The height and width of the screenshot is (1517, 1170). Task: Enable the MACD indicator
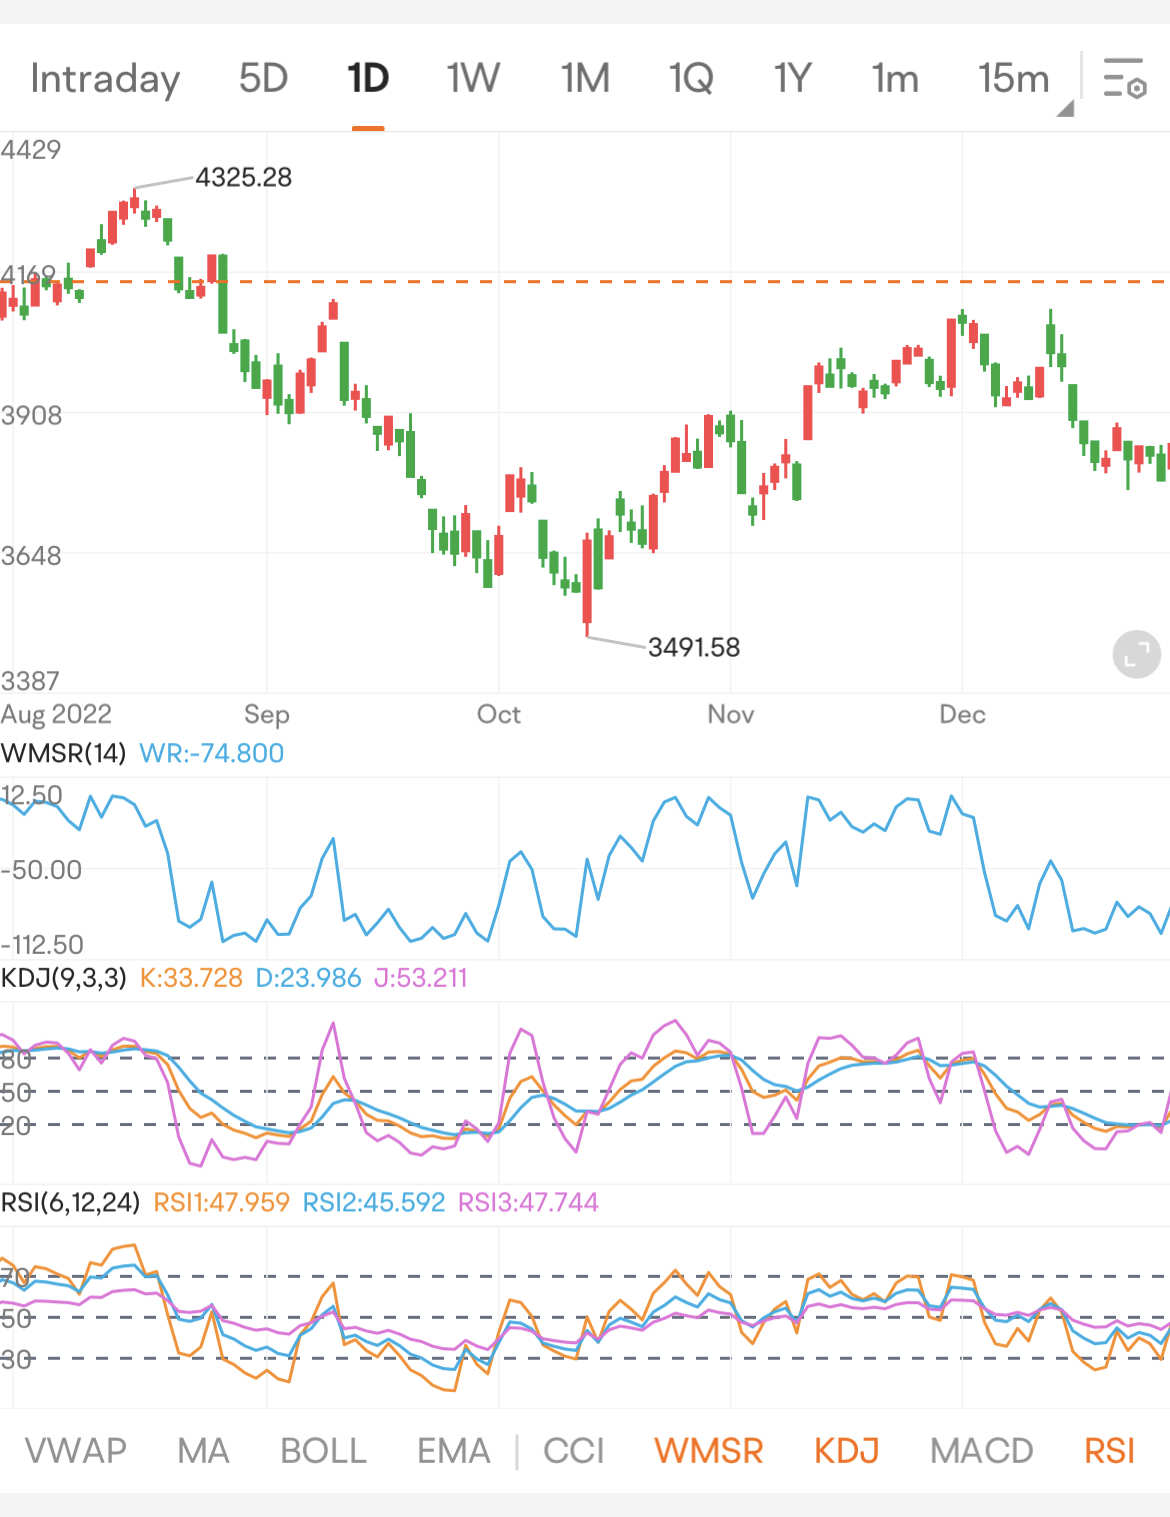[x=981, y=1450]
